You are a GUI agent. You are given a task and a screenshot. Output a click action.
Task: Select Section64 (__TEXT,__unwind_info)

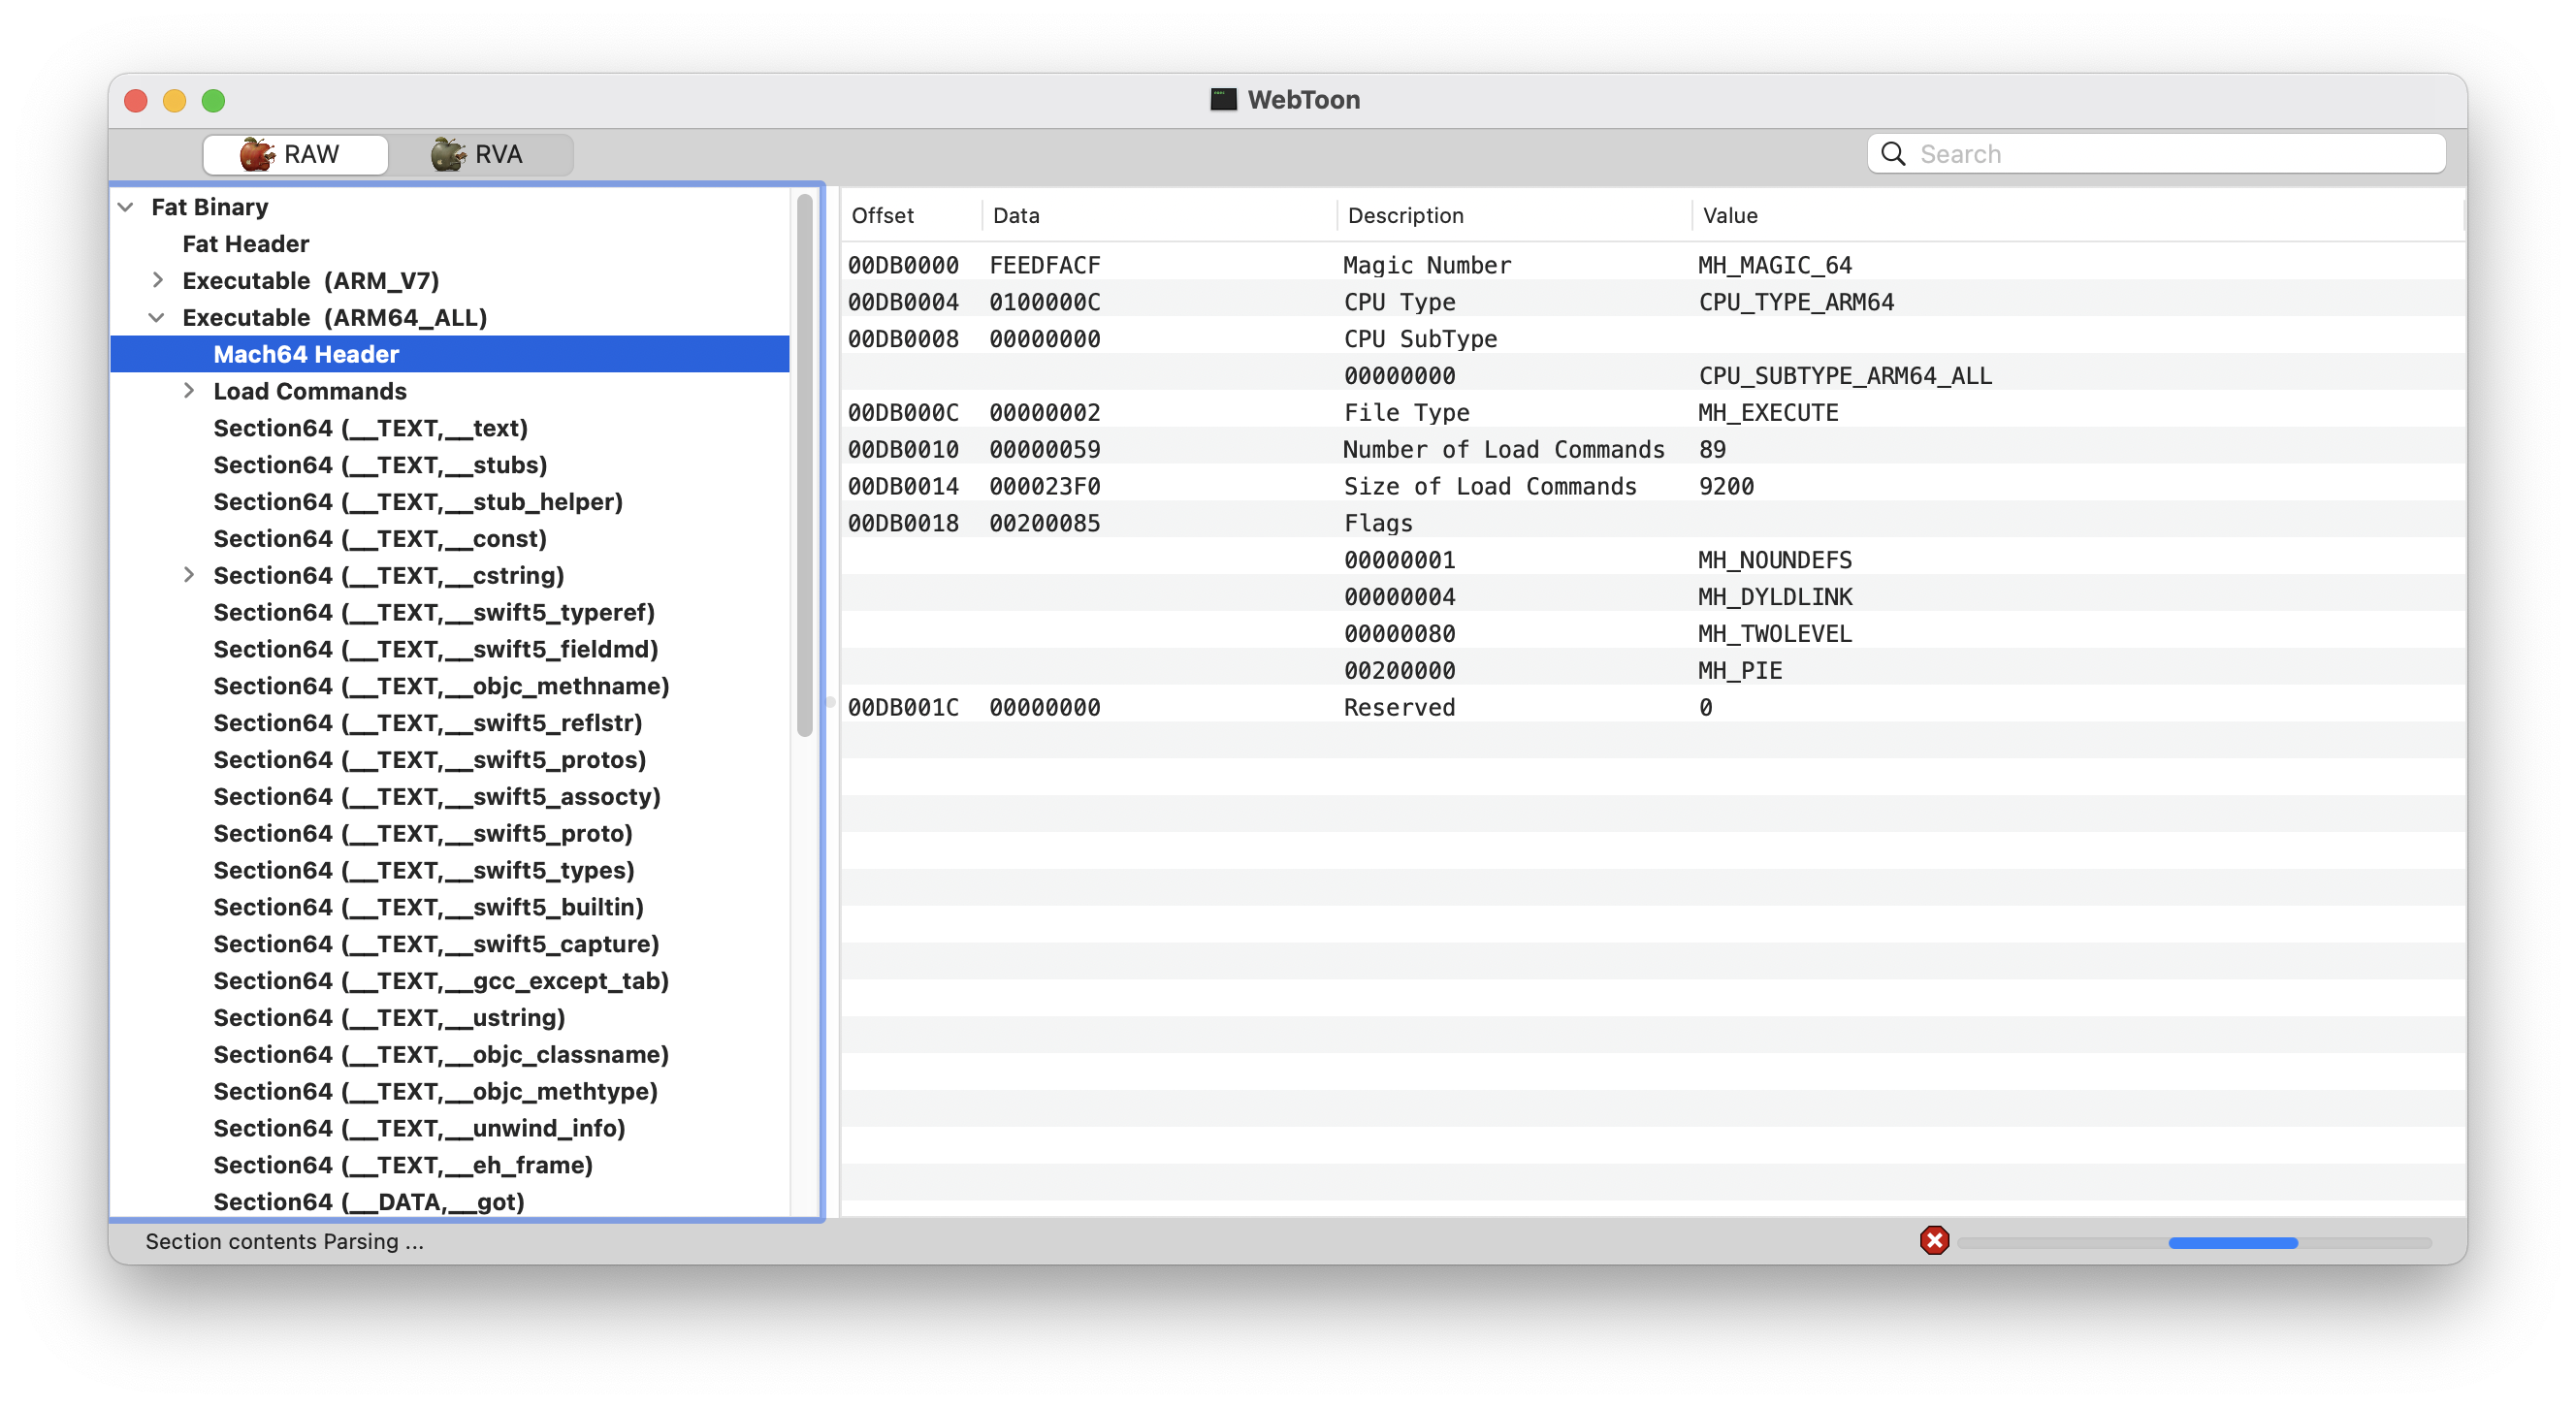(x=419, y=1128)
